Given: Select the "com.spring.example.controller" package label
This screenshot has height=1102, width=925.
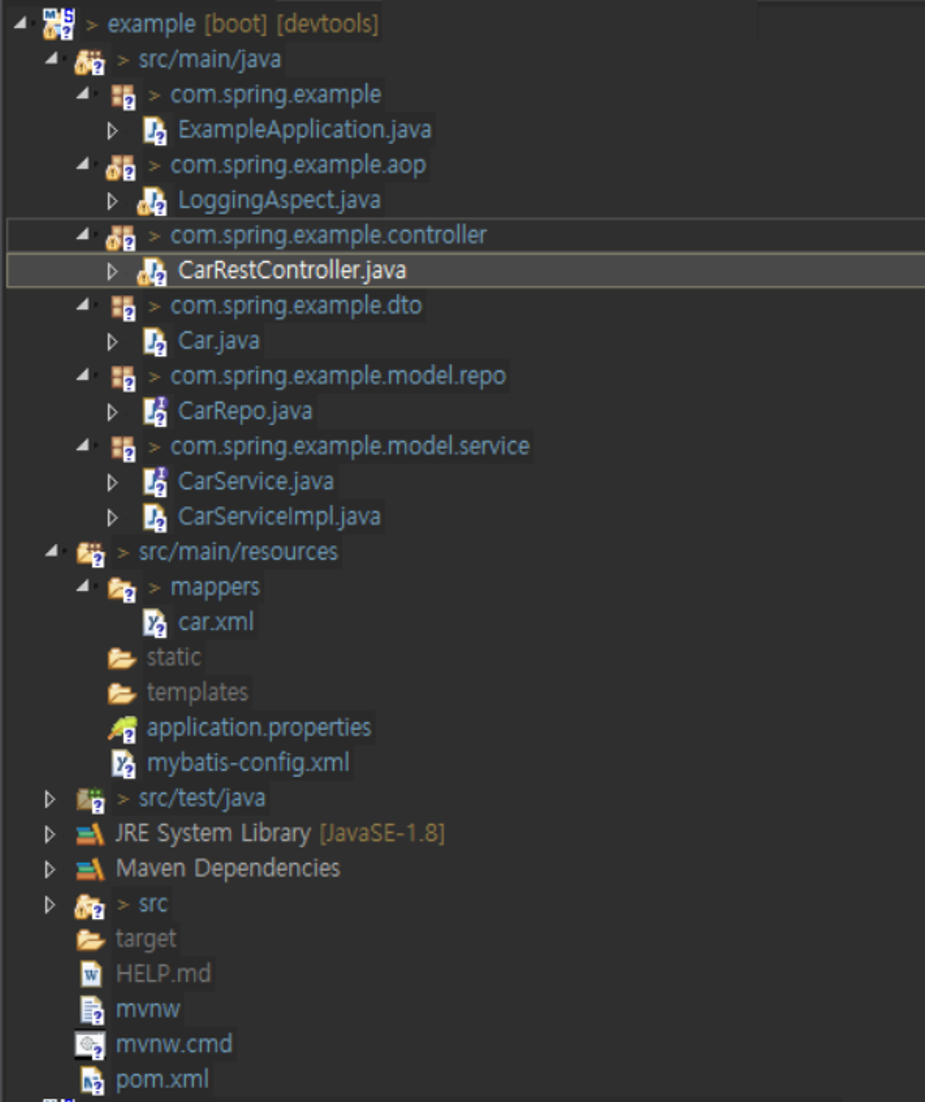Looking at the screenshot, I should (x=328, y=235).
